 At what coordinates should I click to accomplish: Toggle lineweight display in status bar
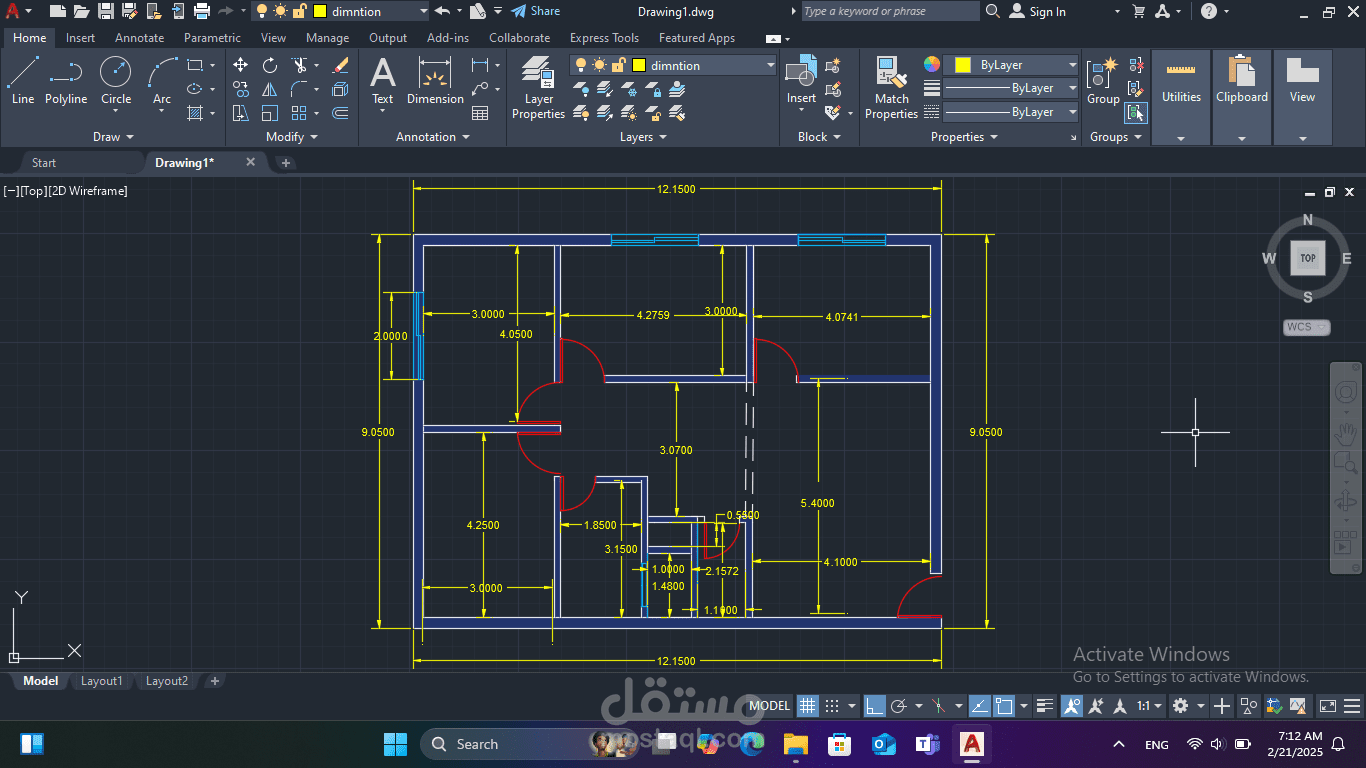pyautogui.click(x=1045, y=706)
